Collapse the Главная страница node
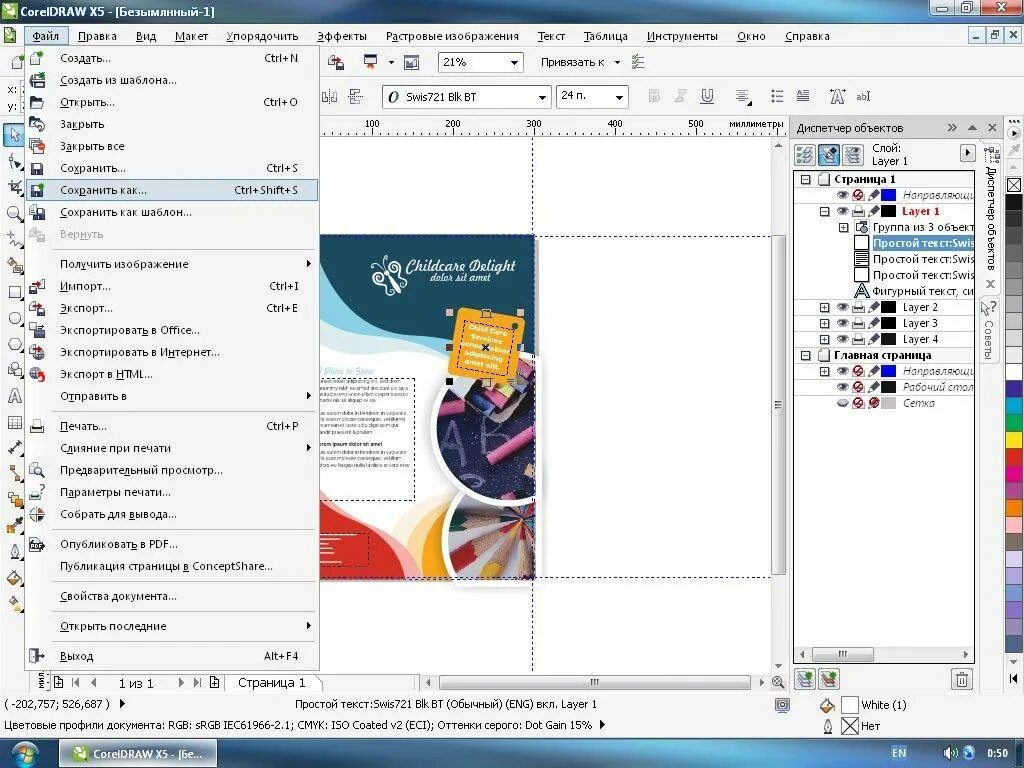The image size is (1024, 768). pyautogui.click(x=805, y=355)
